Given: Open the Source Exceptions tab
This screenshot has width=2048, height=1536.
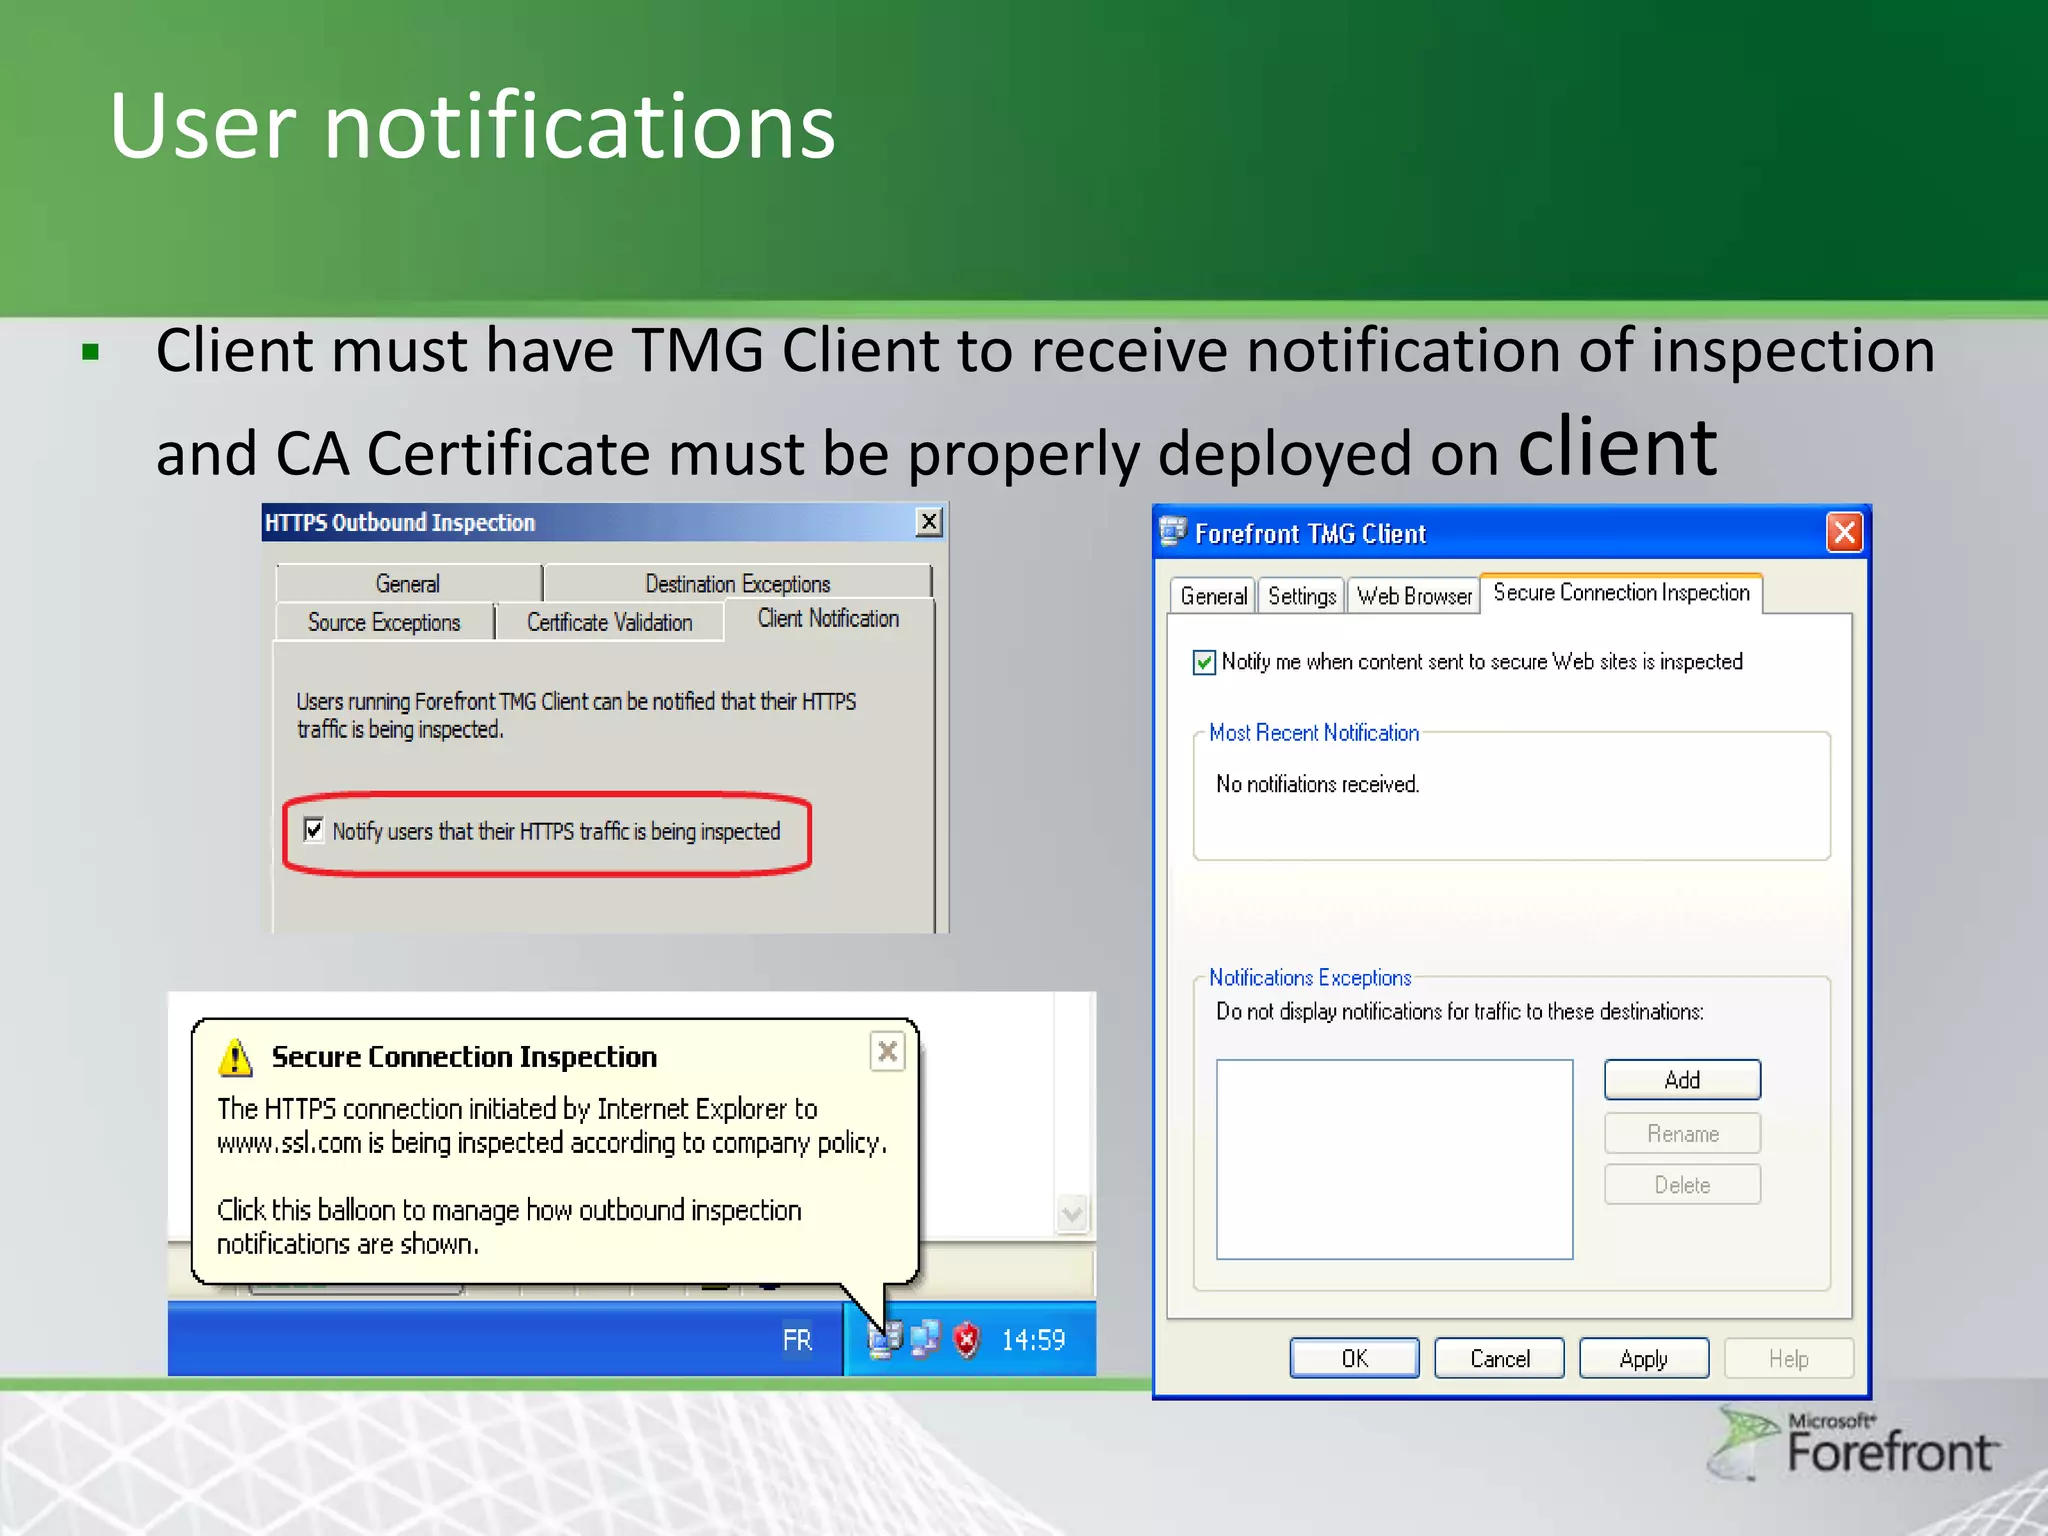Looking at the screenshot, I should pyautogui.click(x=384, y=622).
